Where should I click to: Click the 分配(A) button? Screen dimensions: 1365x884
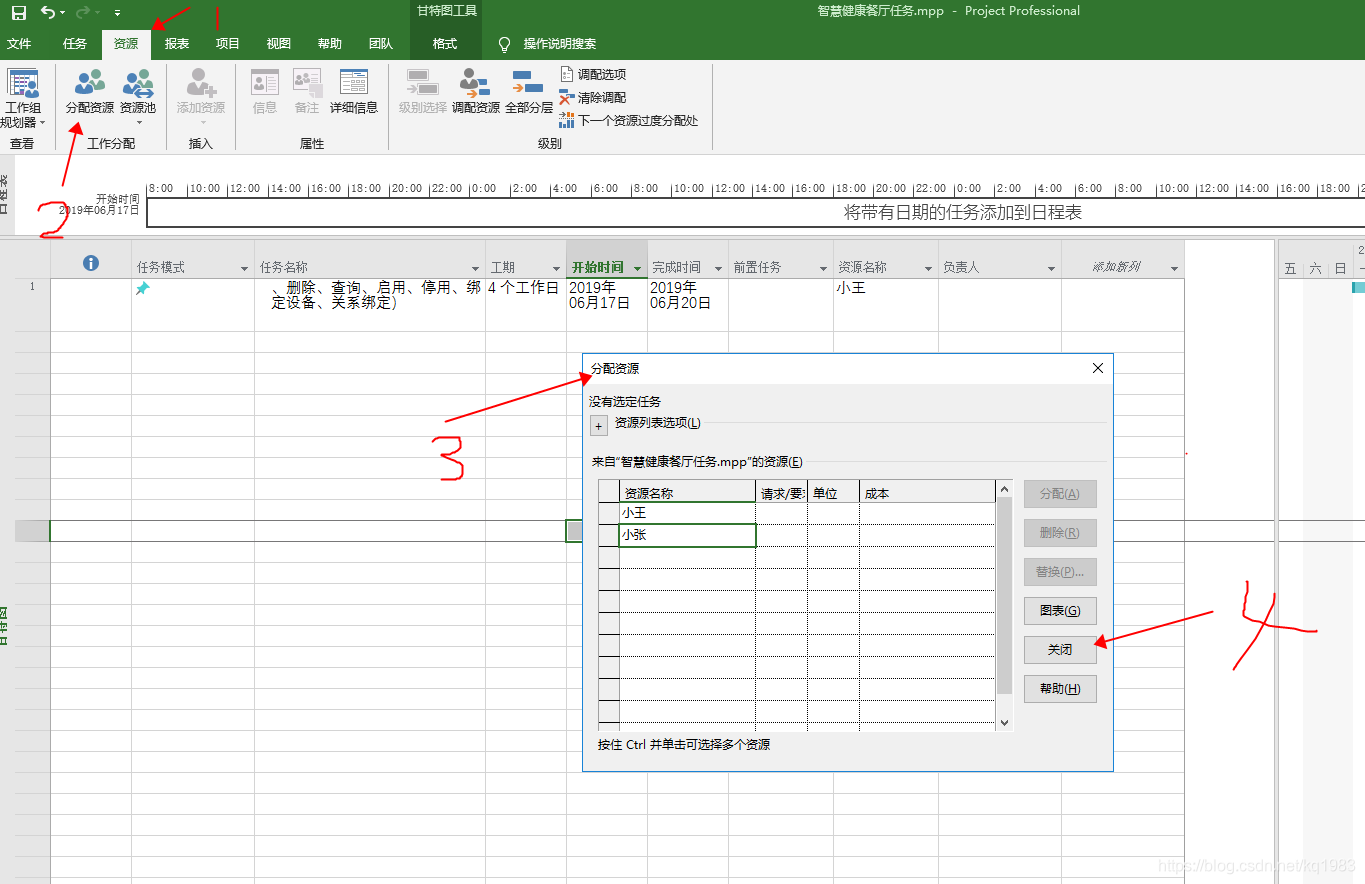click(1060, 494)
